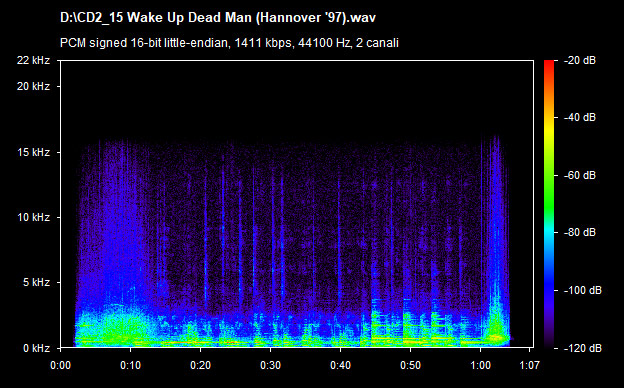Select the 5 kHz frequency axis label

tap(36, 283)
